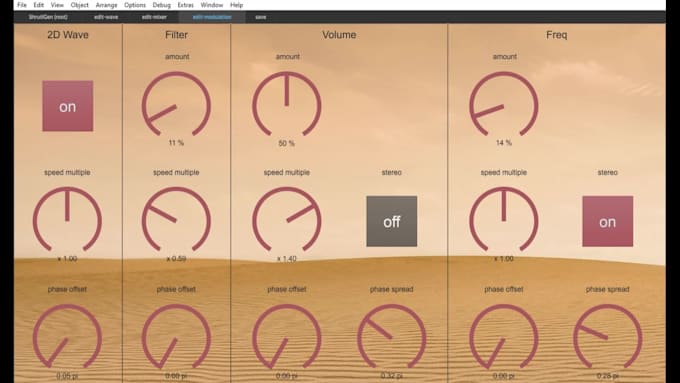This screenshot has height=383, width=680.
Task: Click the Volume amount value 50 %
Action: [x=286, y=143]
